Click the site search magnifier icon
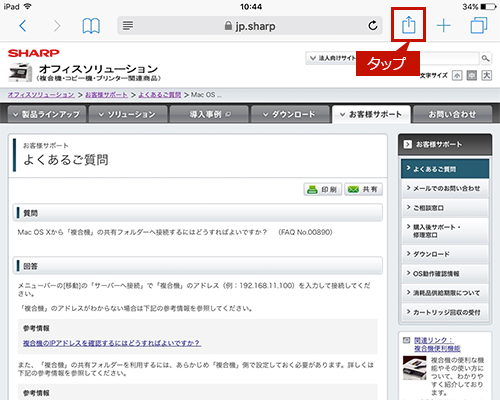Screen dimensions: 500x400 (x=485, y=58)
